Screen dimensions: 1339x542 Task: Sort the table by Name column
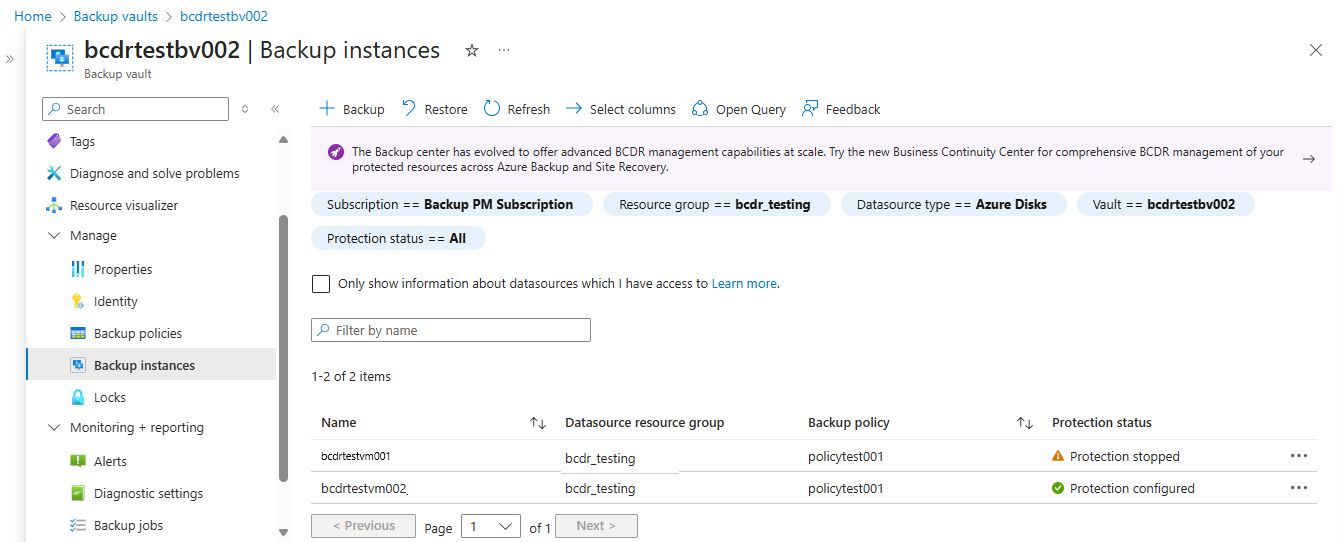point(538,423)
